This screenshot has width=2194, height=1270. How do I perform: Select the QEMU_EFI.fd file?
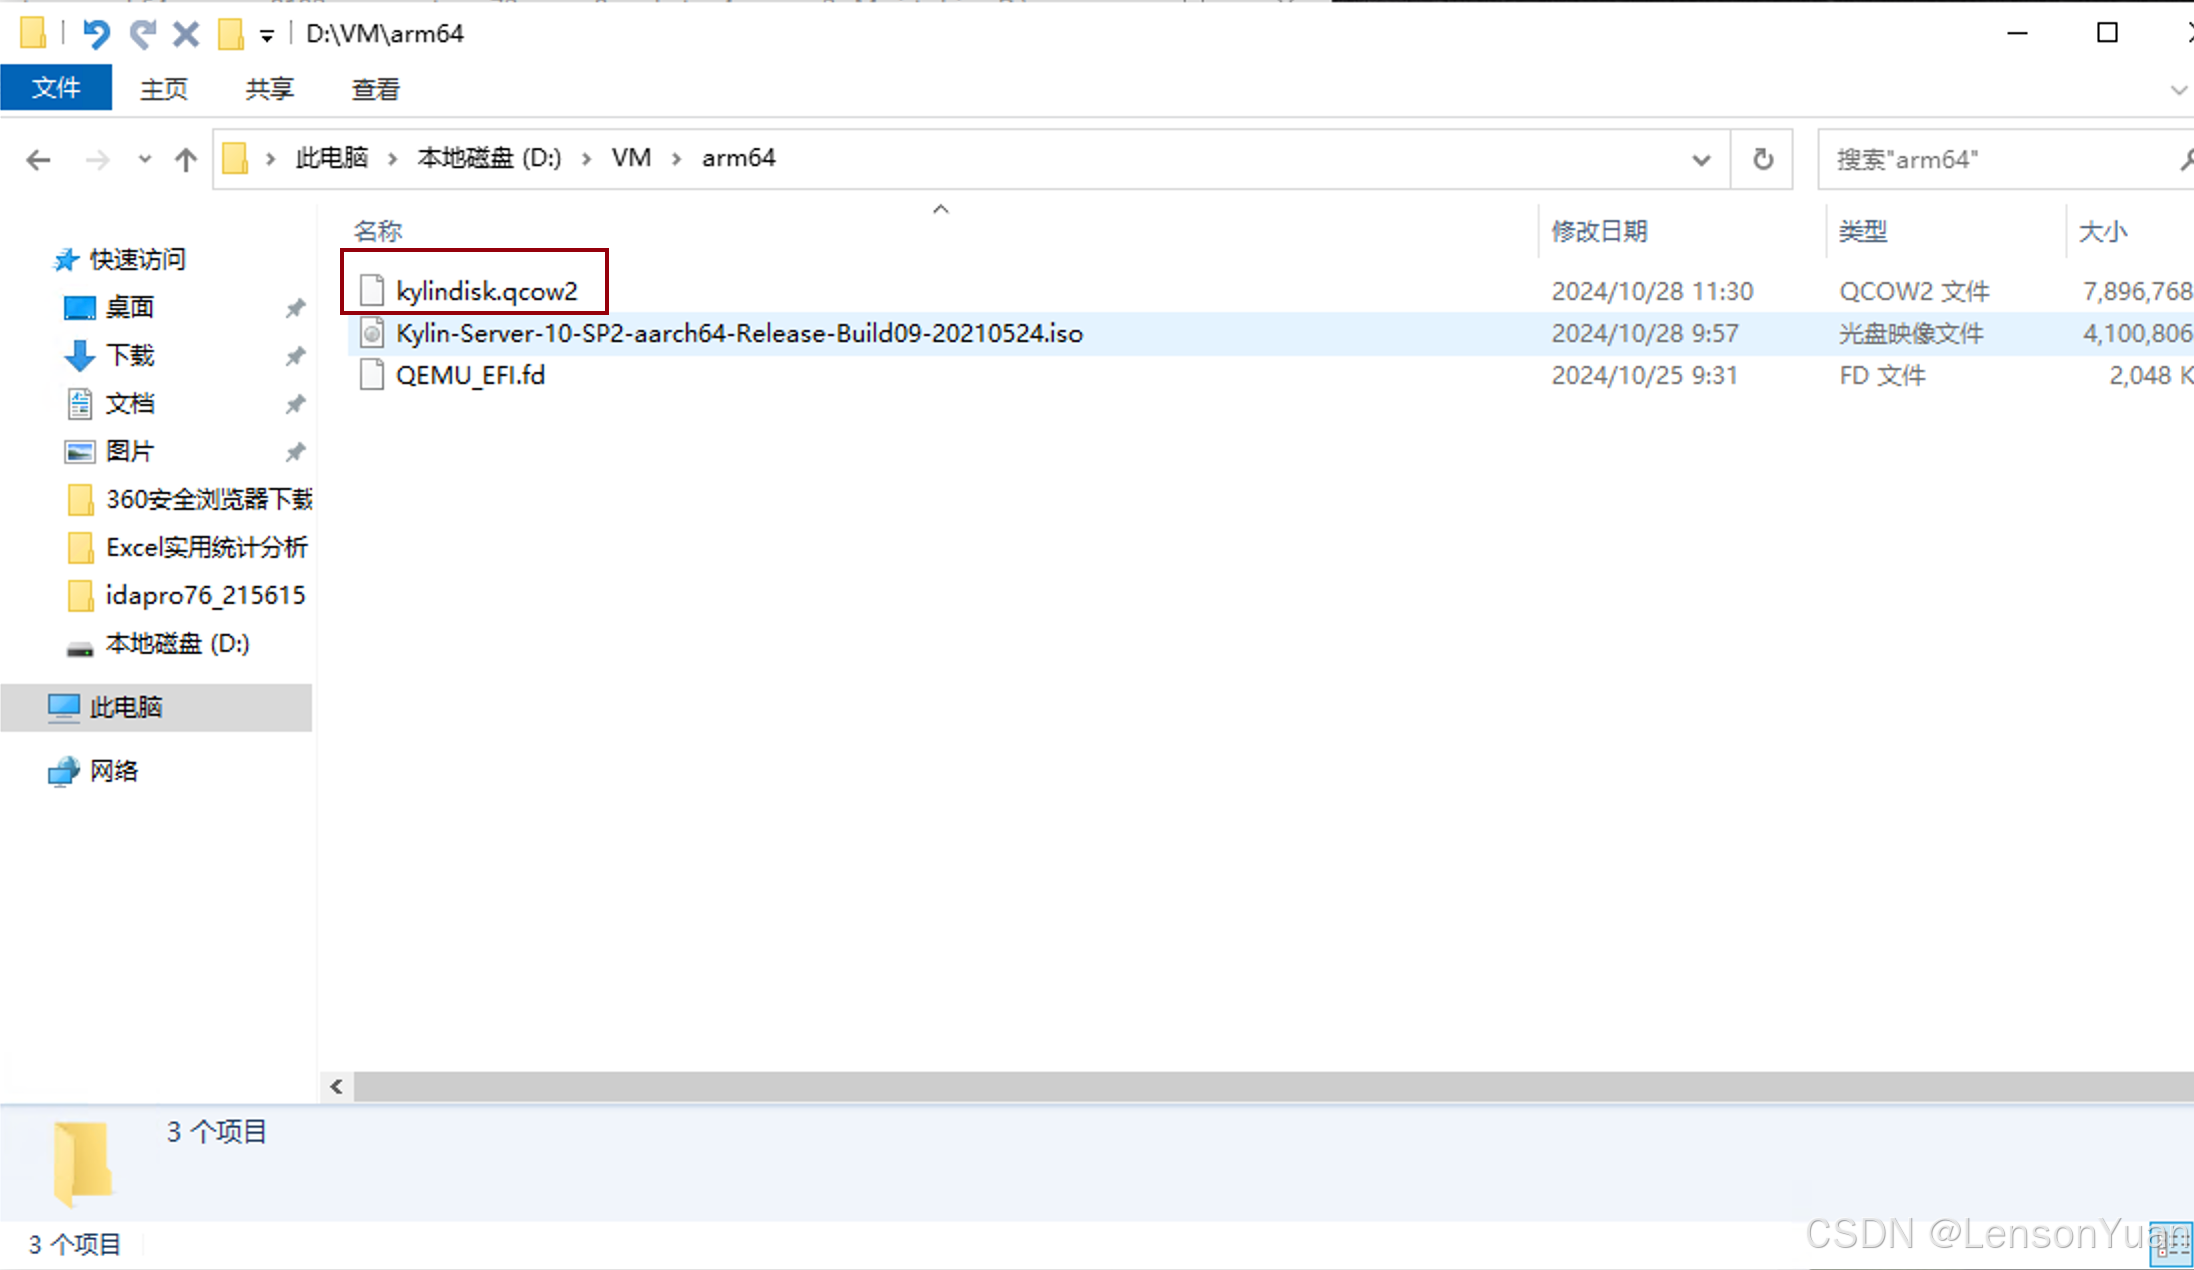470,375
